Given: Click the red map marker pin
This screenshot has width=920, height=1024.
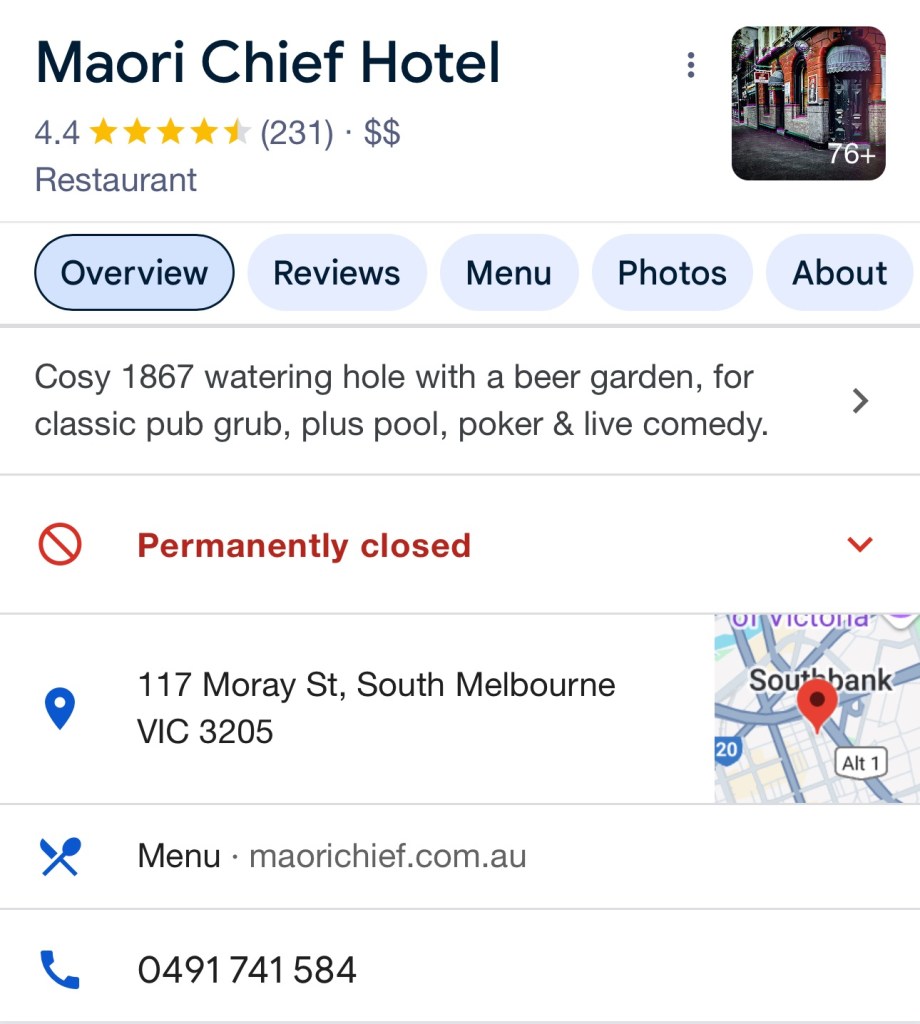Looking at the screenshot, I should pyautogui.click(x=817, y=702).
